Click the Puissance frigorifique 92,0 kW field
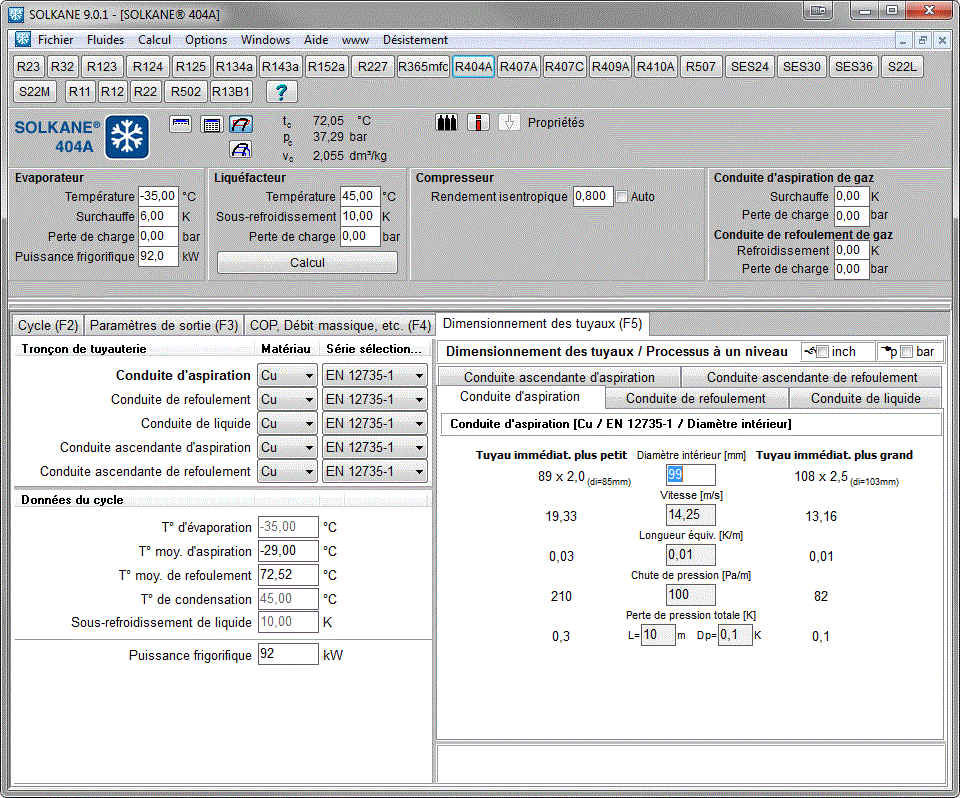960x798 pixels. tap(159, 256)
